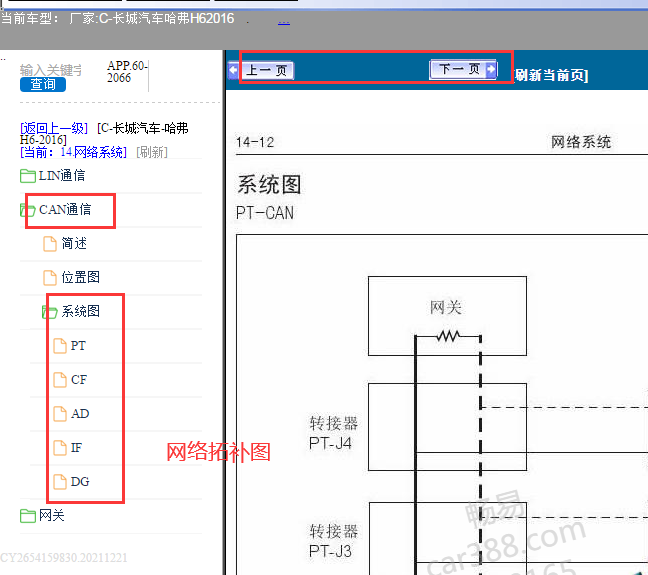
Task: Click the 位置图 page icon
Action: pyautogui.click(x=50, y=277)
